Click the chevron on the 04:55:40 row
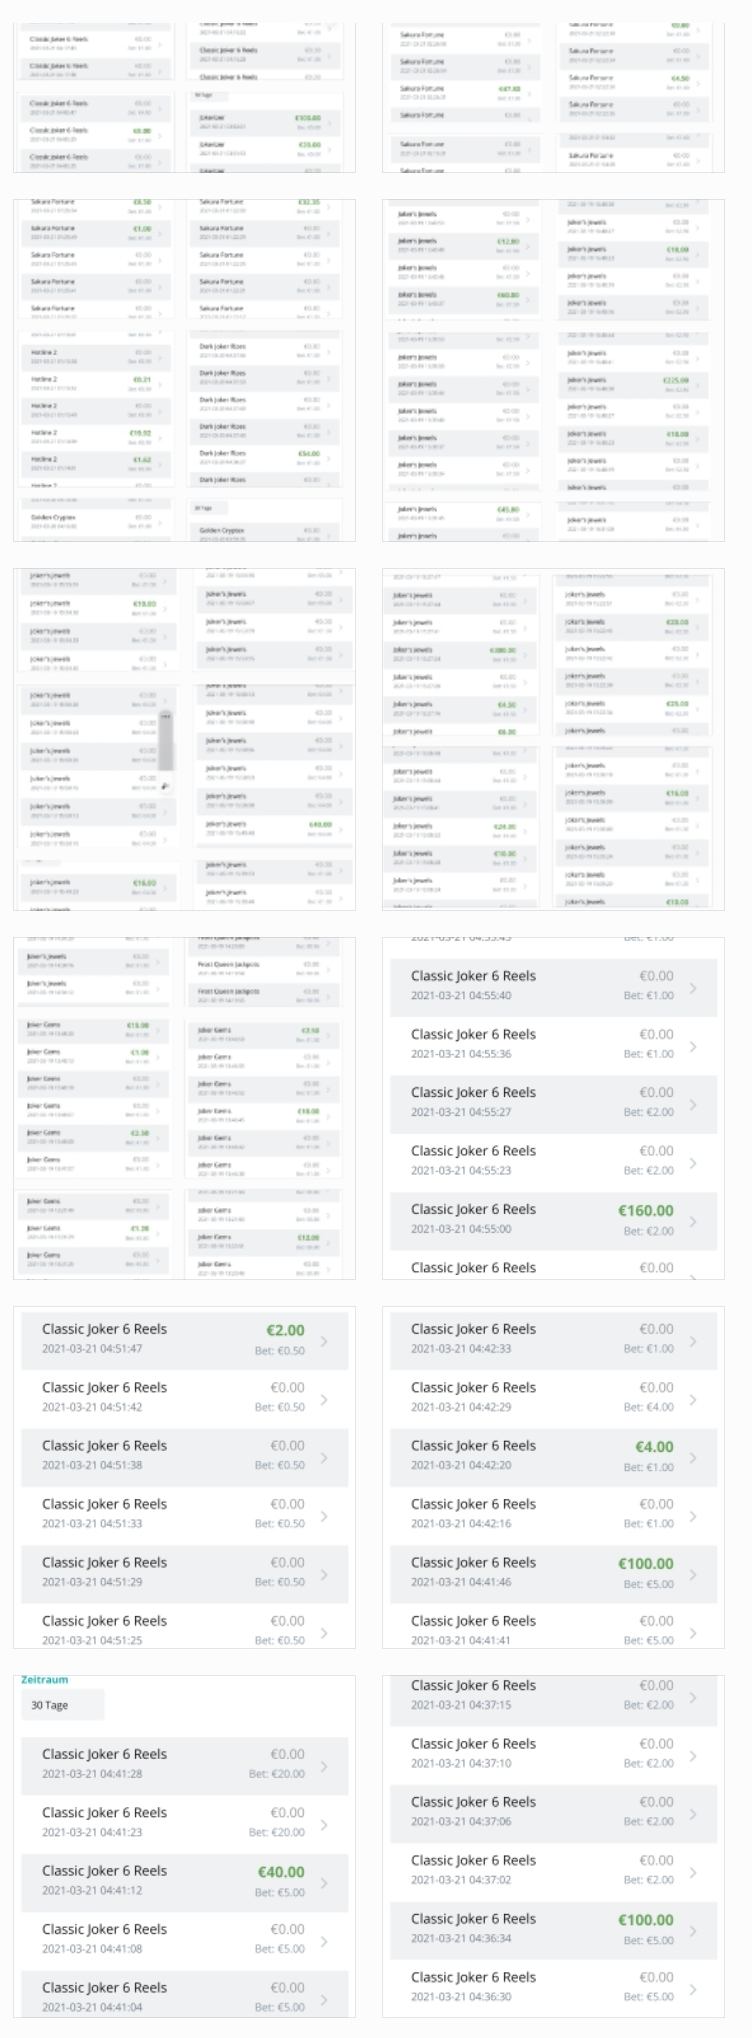This screenshot has height=2038, width=752. tap(693, 987)
